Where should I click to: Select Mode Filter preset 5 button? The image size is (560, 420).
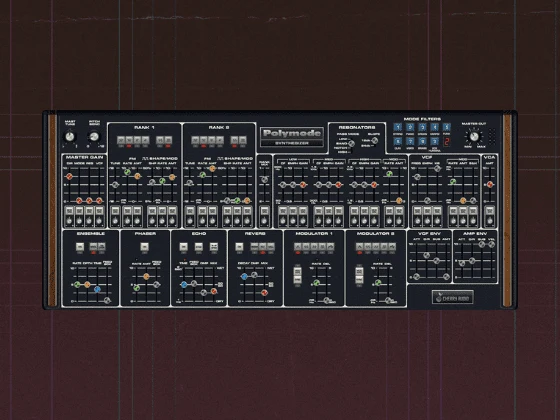(446, 127)
